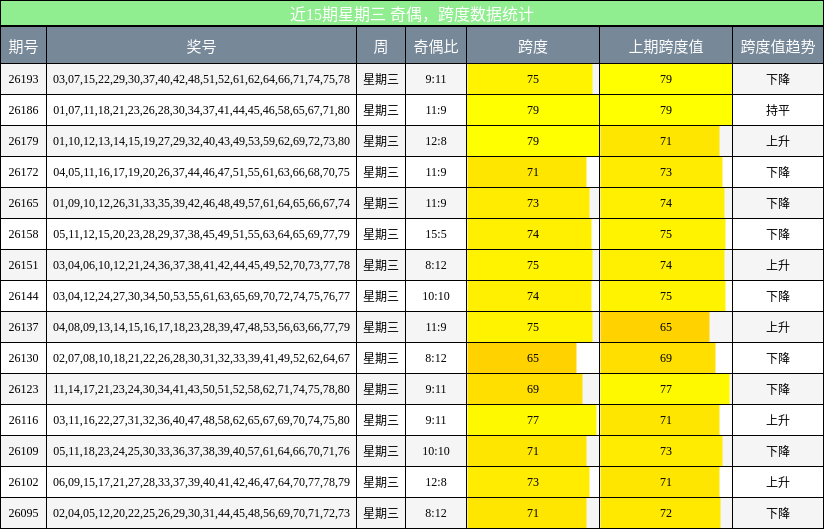This screenshot has height=529, width=824.
Task: Click winning numbers of issue 26179
Action: (x=201, y=141)
